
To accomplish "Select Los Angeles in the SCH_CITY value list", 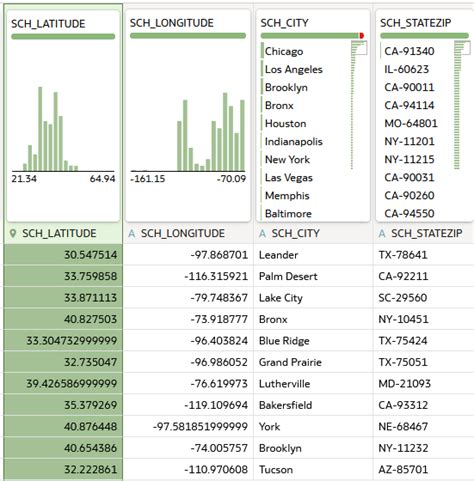I will (294, 69).
